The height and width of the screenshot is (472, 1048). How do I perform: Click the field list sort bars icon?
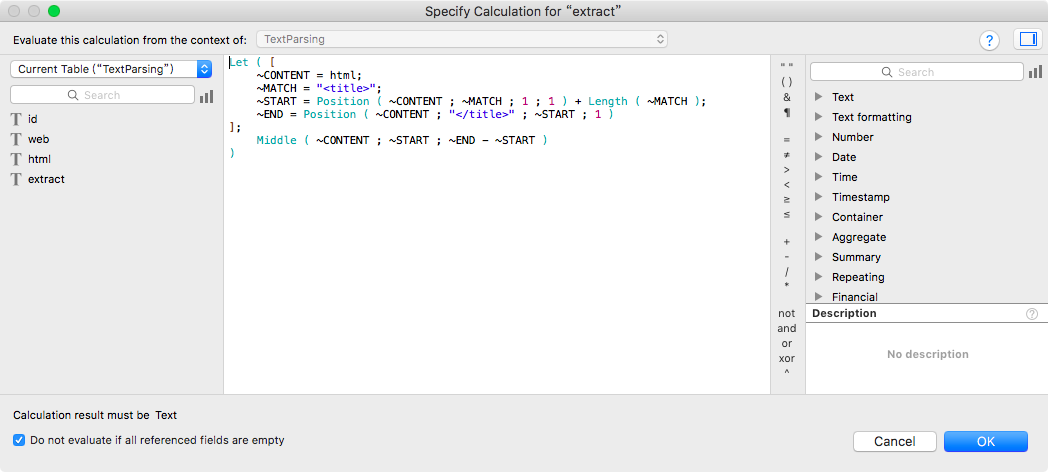coord(207,96)
